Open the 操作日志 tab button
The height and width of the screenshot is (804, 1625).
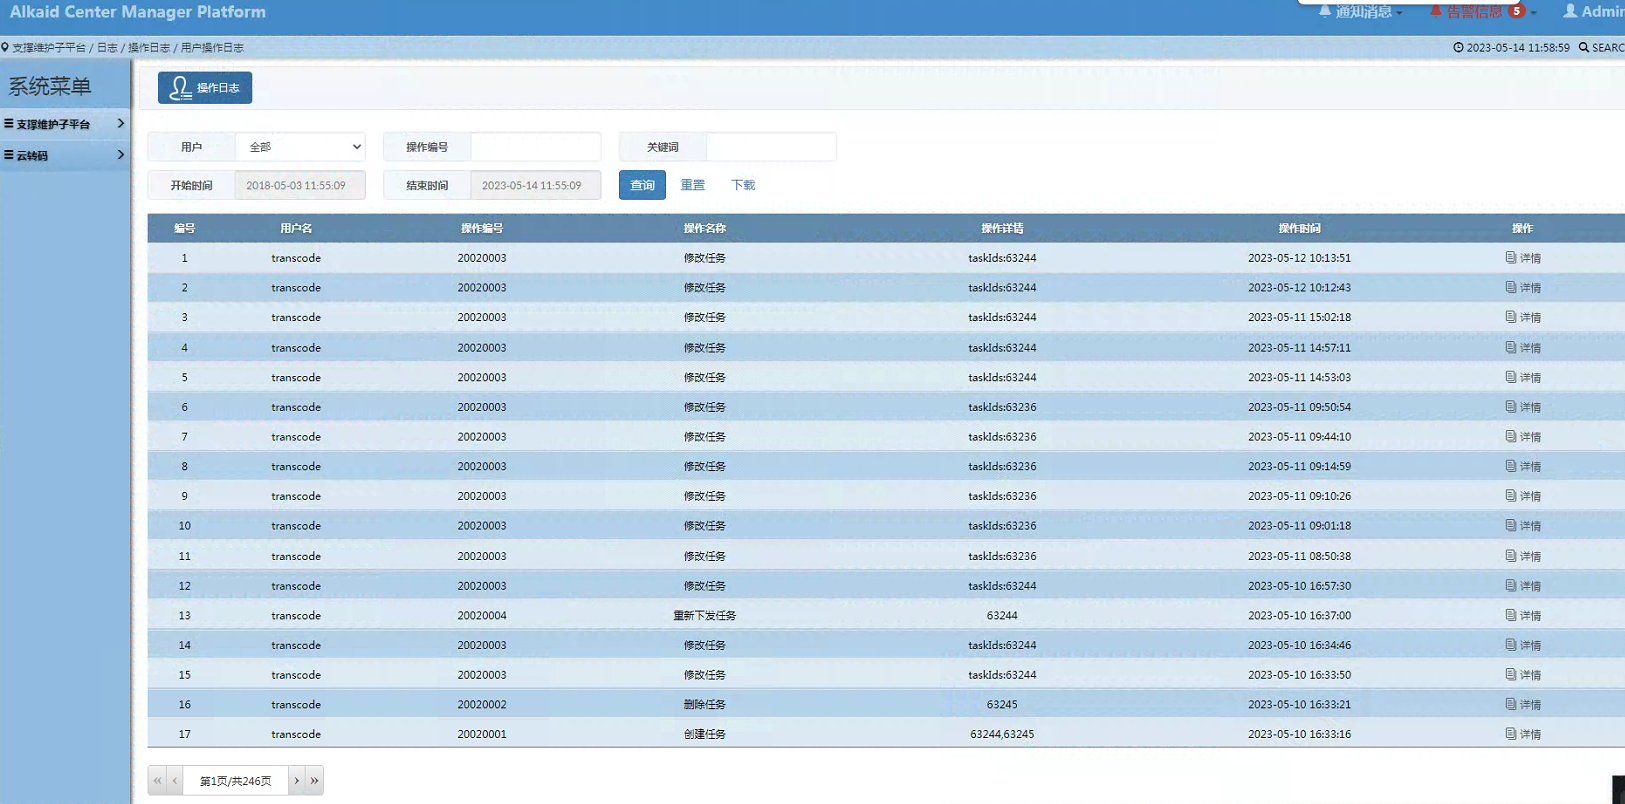(x=205, y=88)
